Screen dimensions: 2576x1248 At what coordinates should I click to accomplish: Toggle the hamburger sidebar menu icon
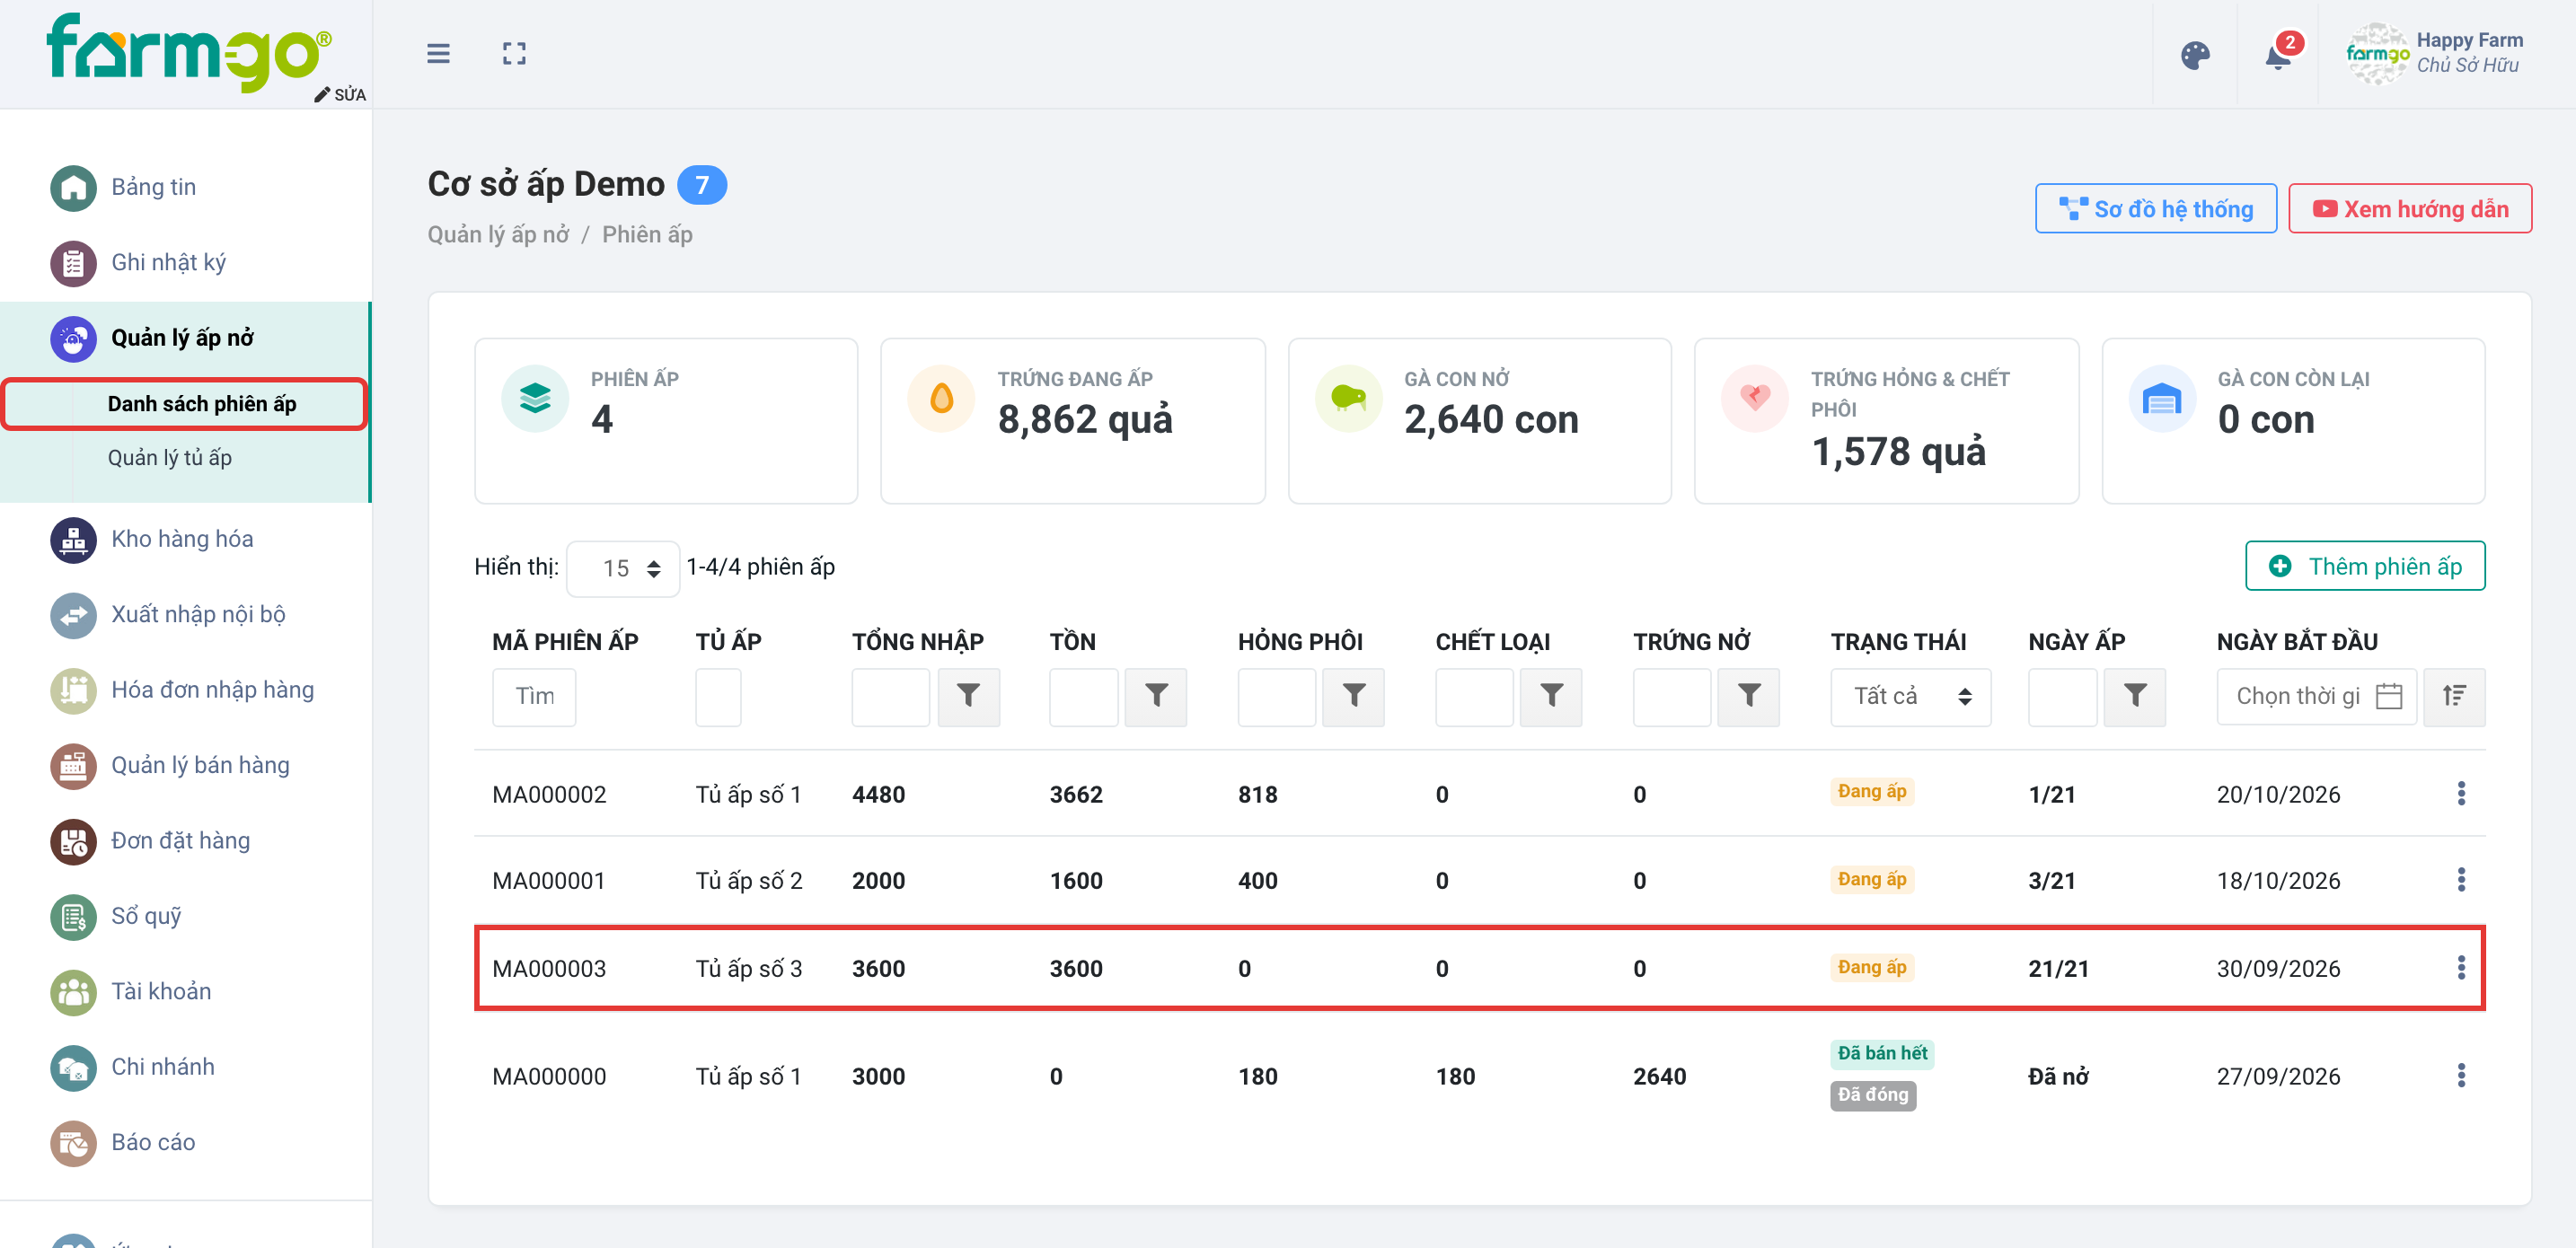click(438, 53)
